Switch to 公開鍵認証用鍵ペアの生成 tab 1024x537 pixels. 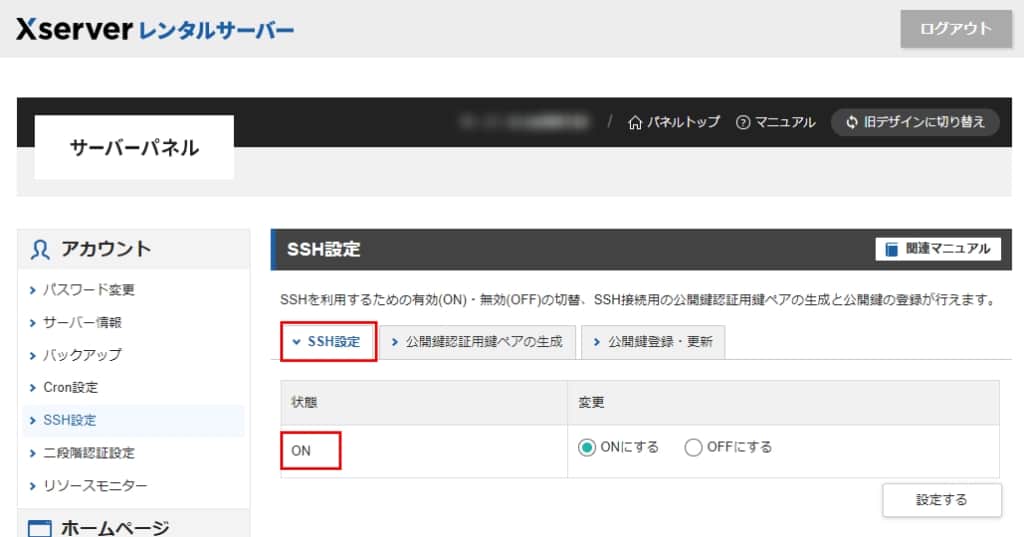[477, 342]
